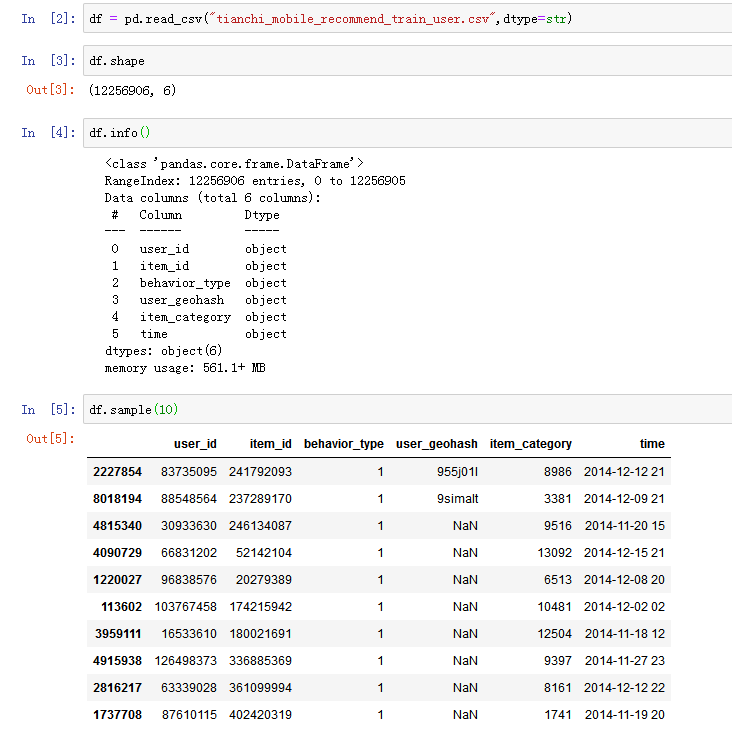Image resolution: width=732 pixels, height=739 pixels.
Task: Click the Out[5]: prompt label
Action: 50,439
